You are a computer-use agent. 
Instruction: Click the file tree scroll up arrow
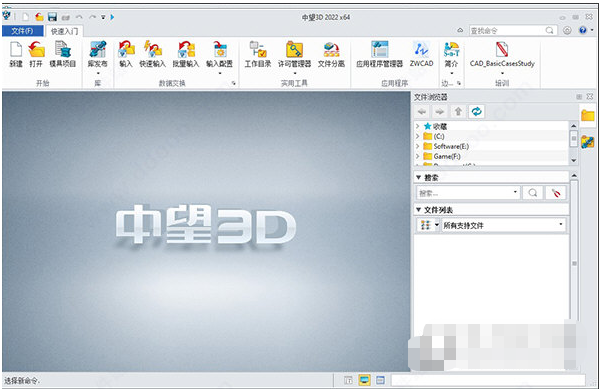pyautogui.click(x=574, y=126)
